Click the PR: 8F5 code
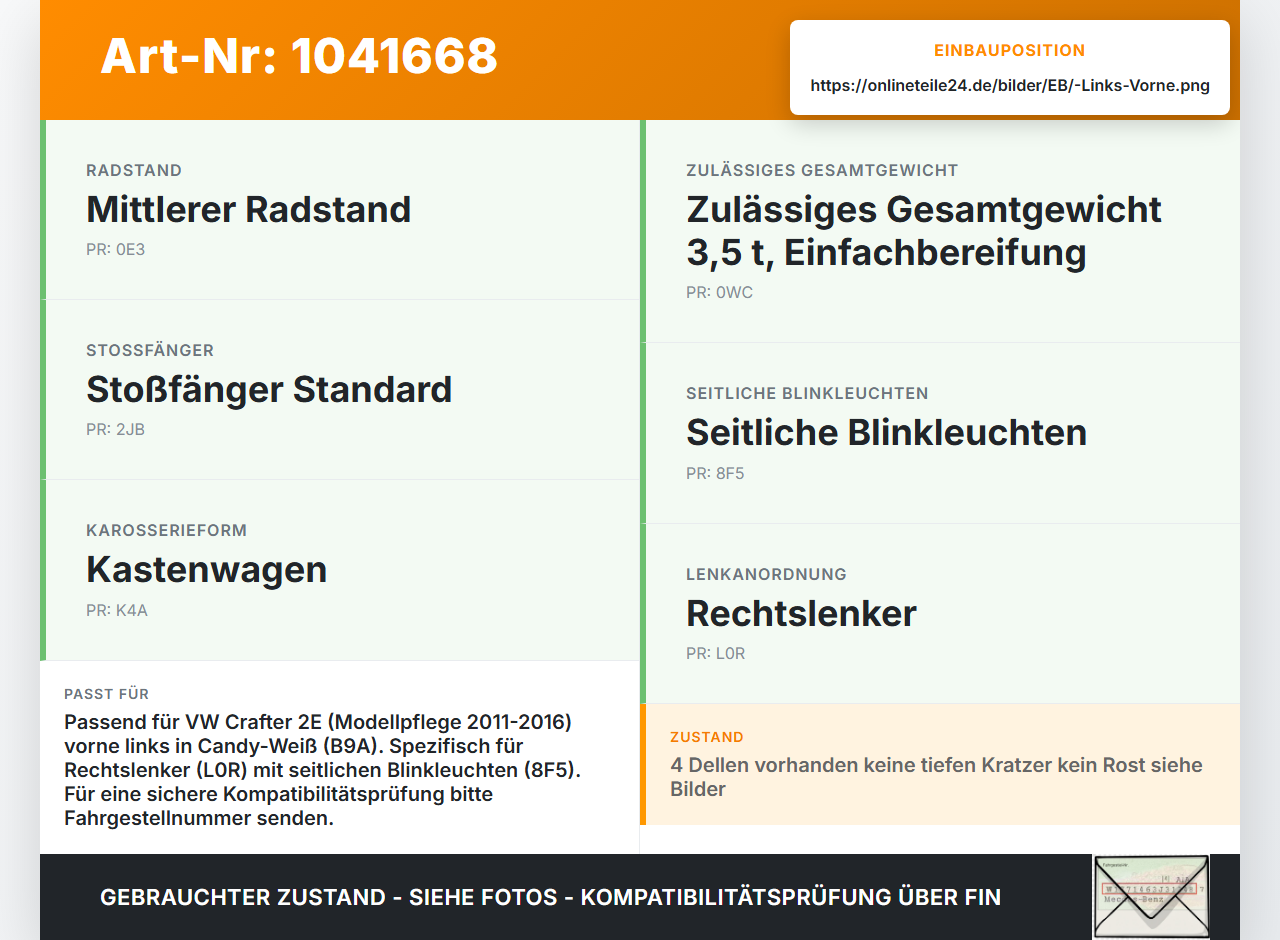Image resolution: width=1280 pixels, height=940 pixels. (715, 473)
